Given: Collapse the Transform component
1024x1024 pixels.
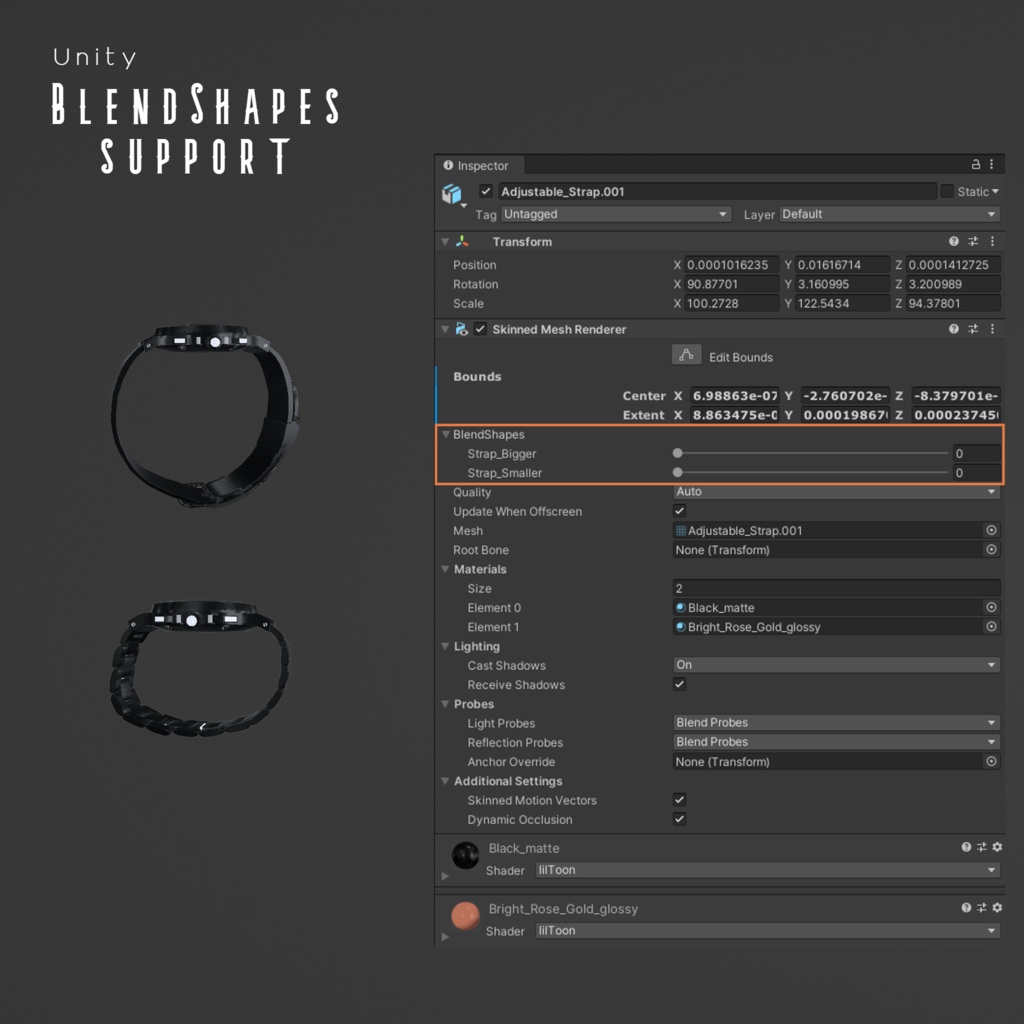Looking at the screenshot, I should (x=445, y=242).
